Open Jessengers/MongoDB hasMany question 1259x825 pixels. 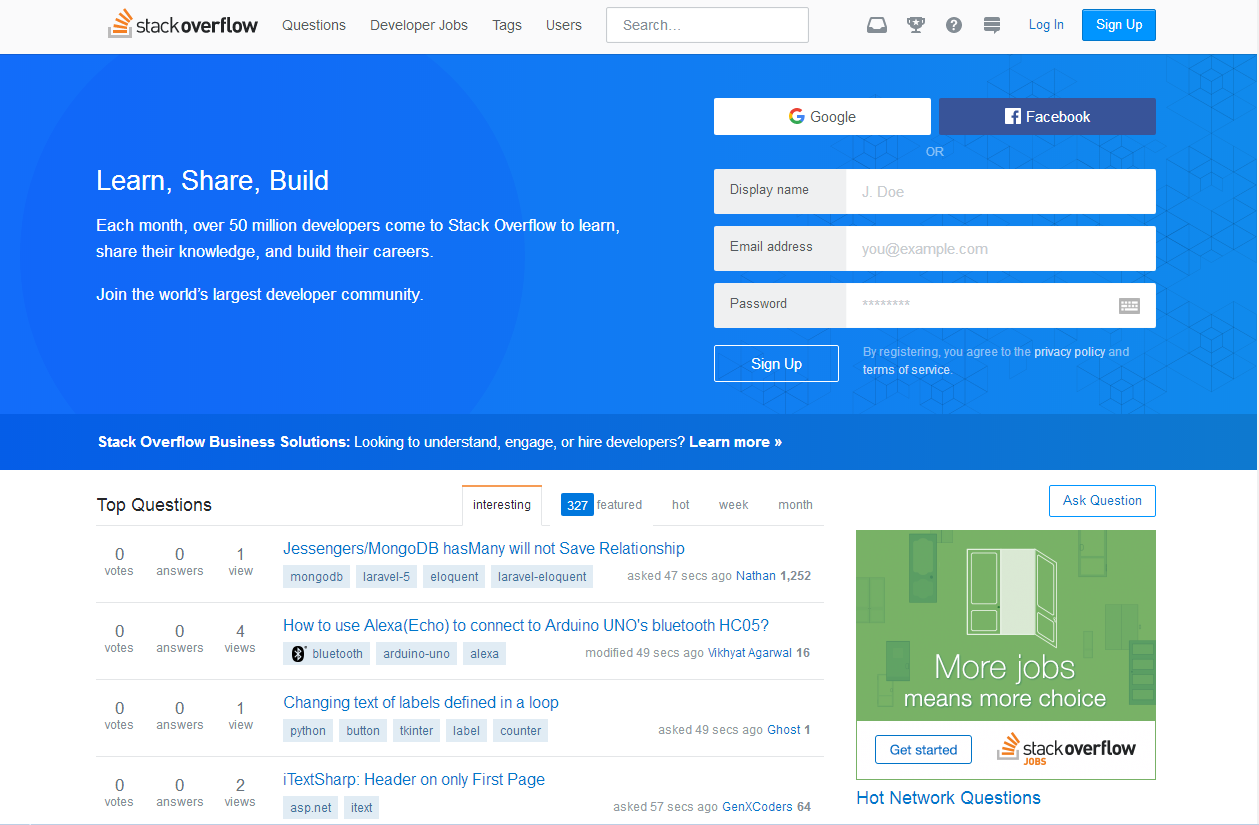tap(484, 548)
